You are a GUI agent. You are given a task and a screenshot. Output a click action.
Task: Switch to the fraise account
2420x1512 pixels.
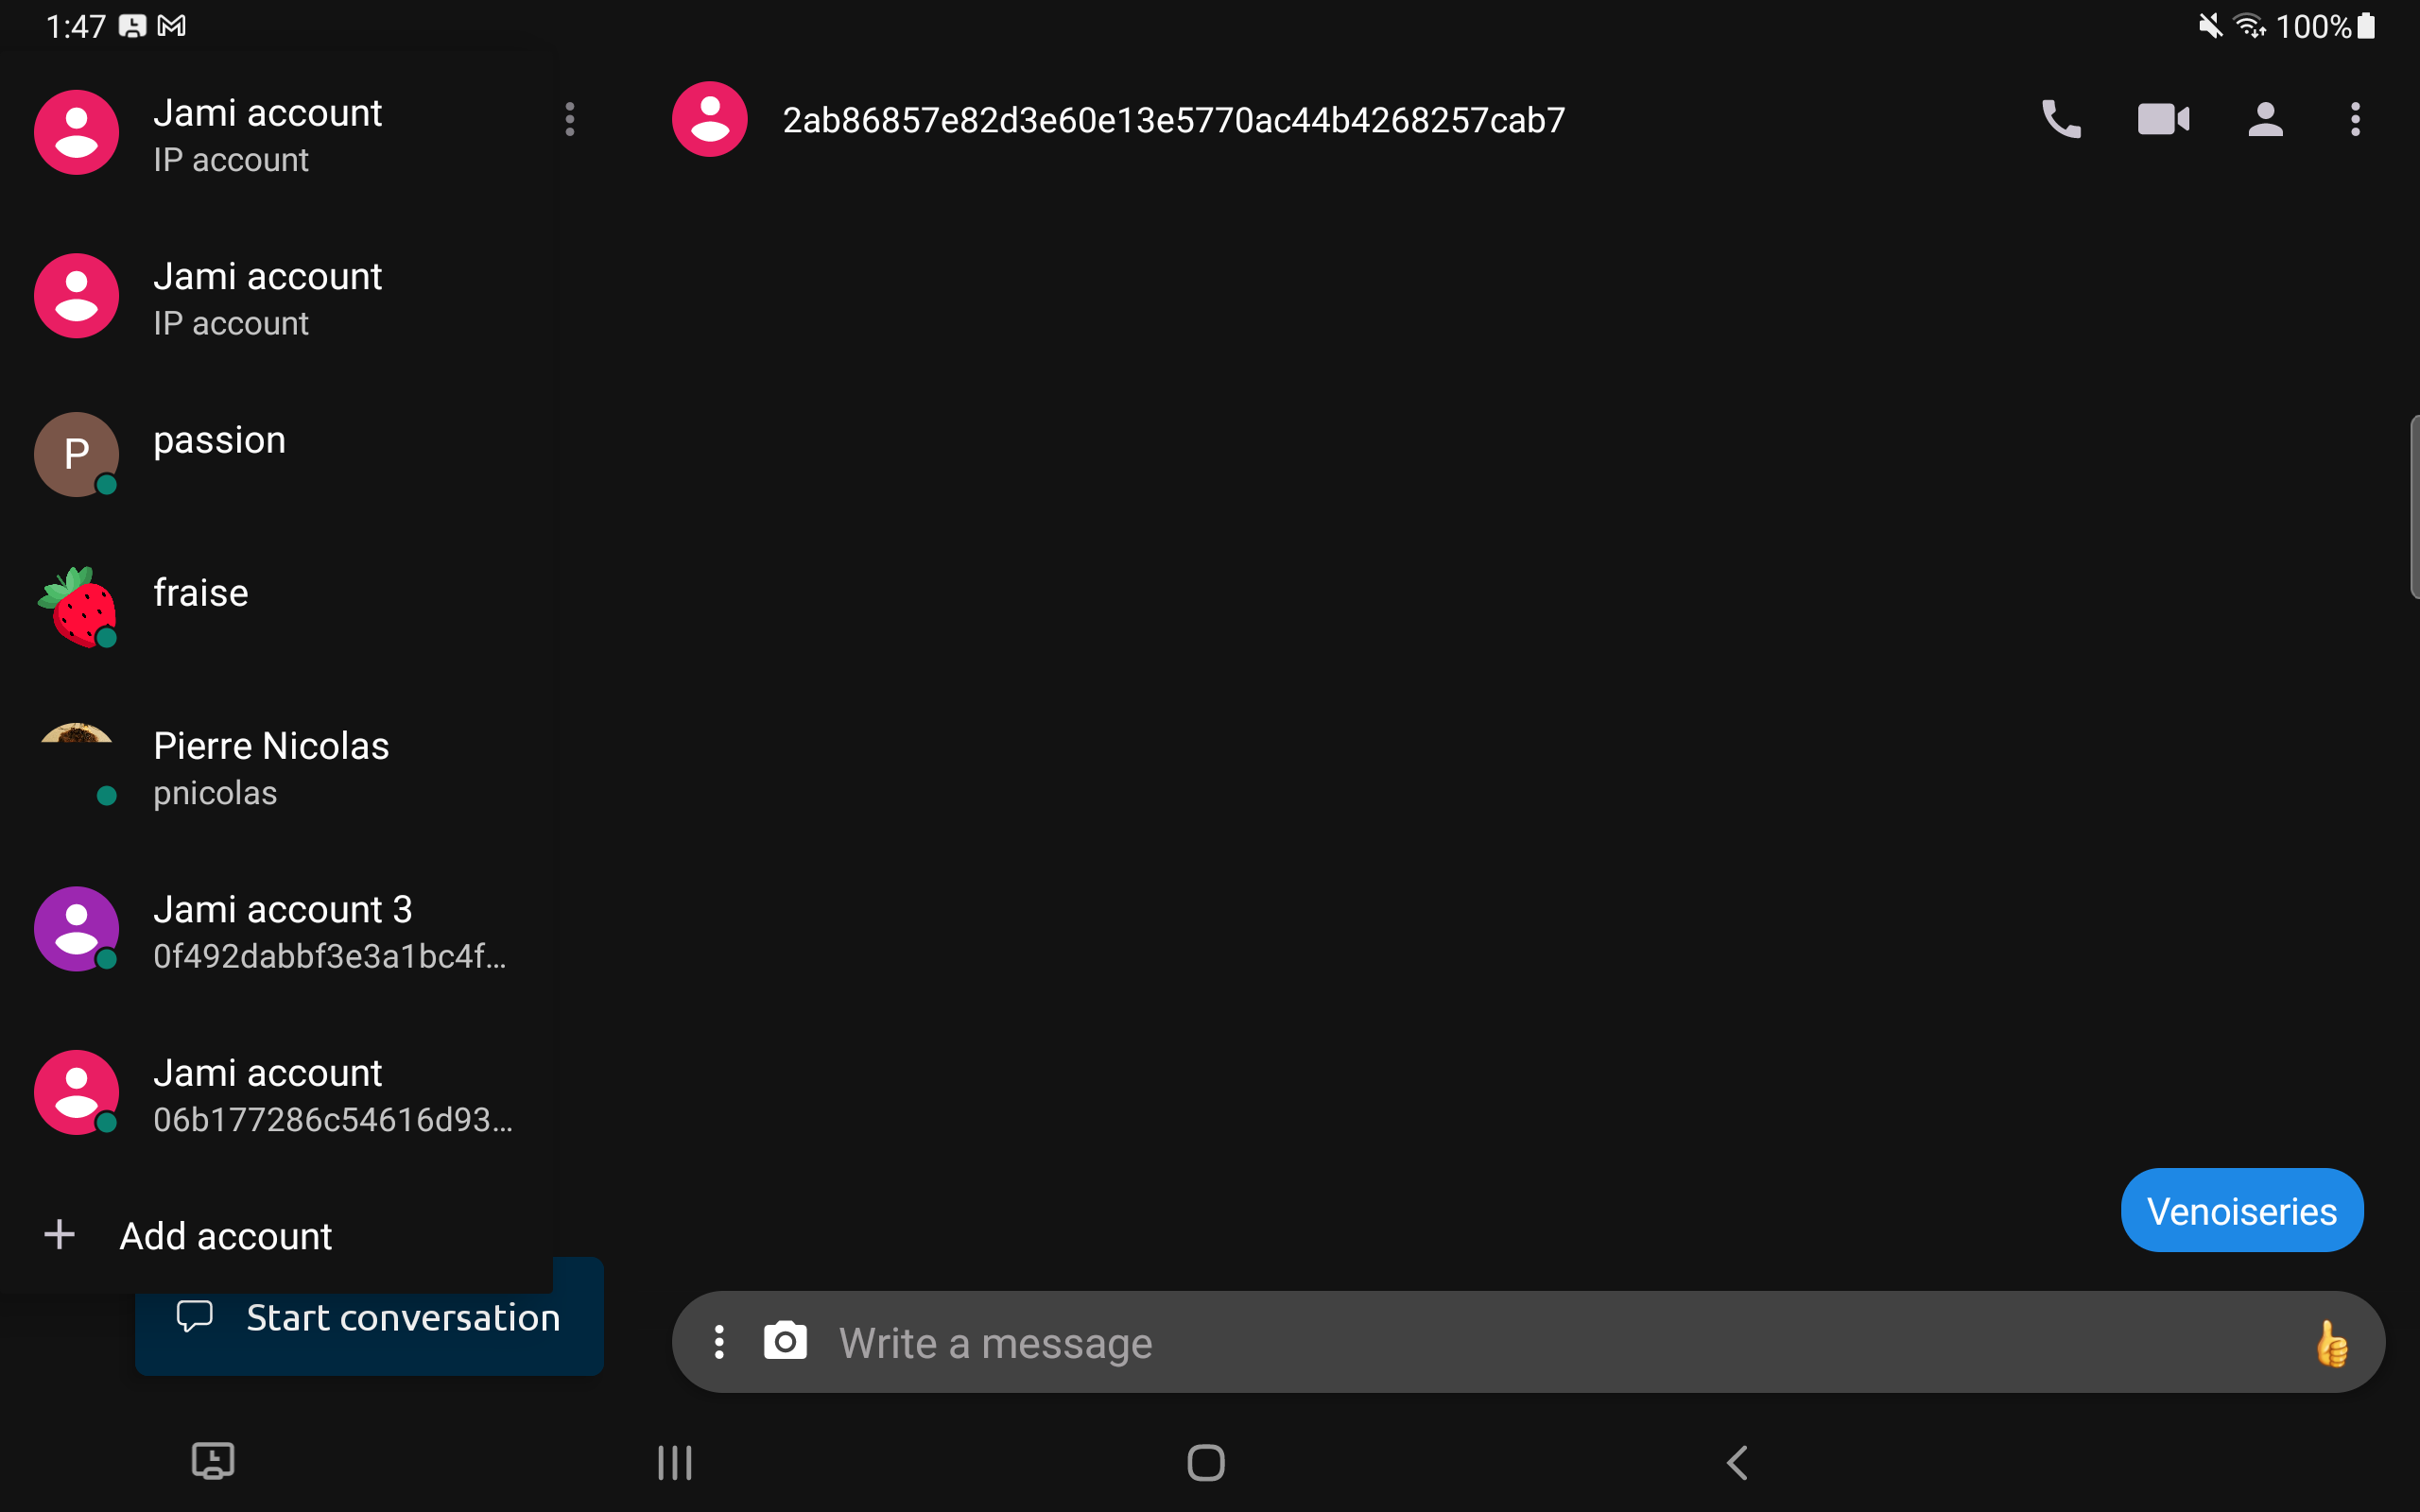300,607
